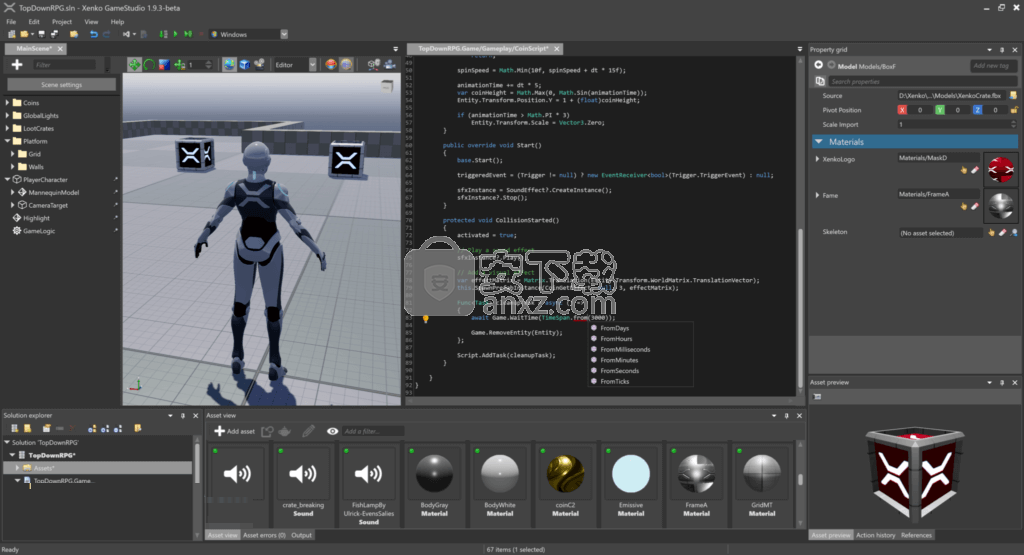Select the scale gizmo tool
This screenshot has height=555, width=1024.
164,64
